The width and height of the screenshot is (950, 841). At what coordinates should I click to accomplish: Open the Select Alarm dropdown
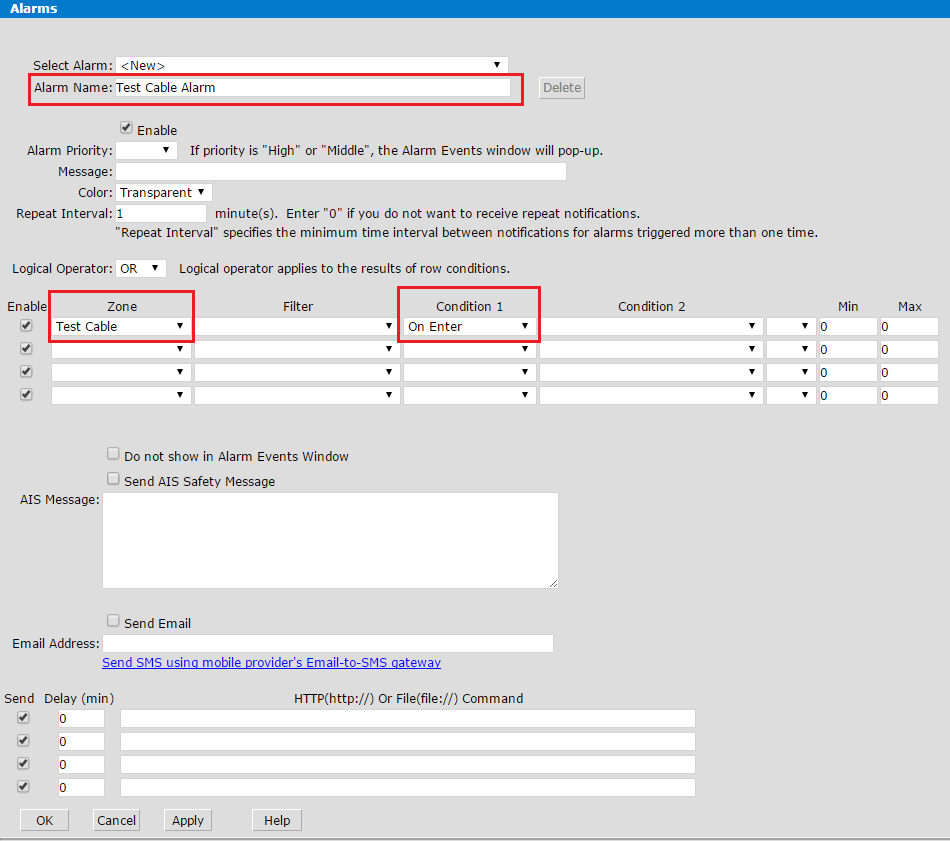pyautogui.click(x=311, y=65)
